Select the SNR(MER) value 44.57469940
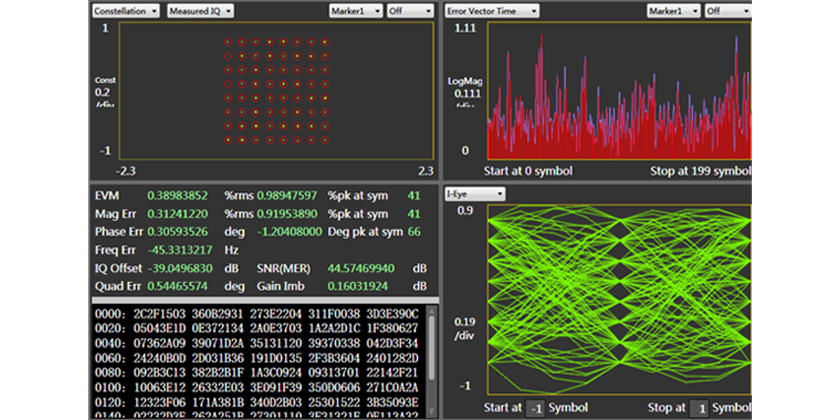 tap(363, 268)
